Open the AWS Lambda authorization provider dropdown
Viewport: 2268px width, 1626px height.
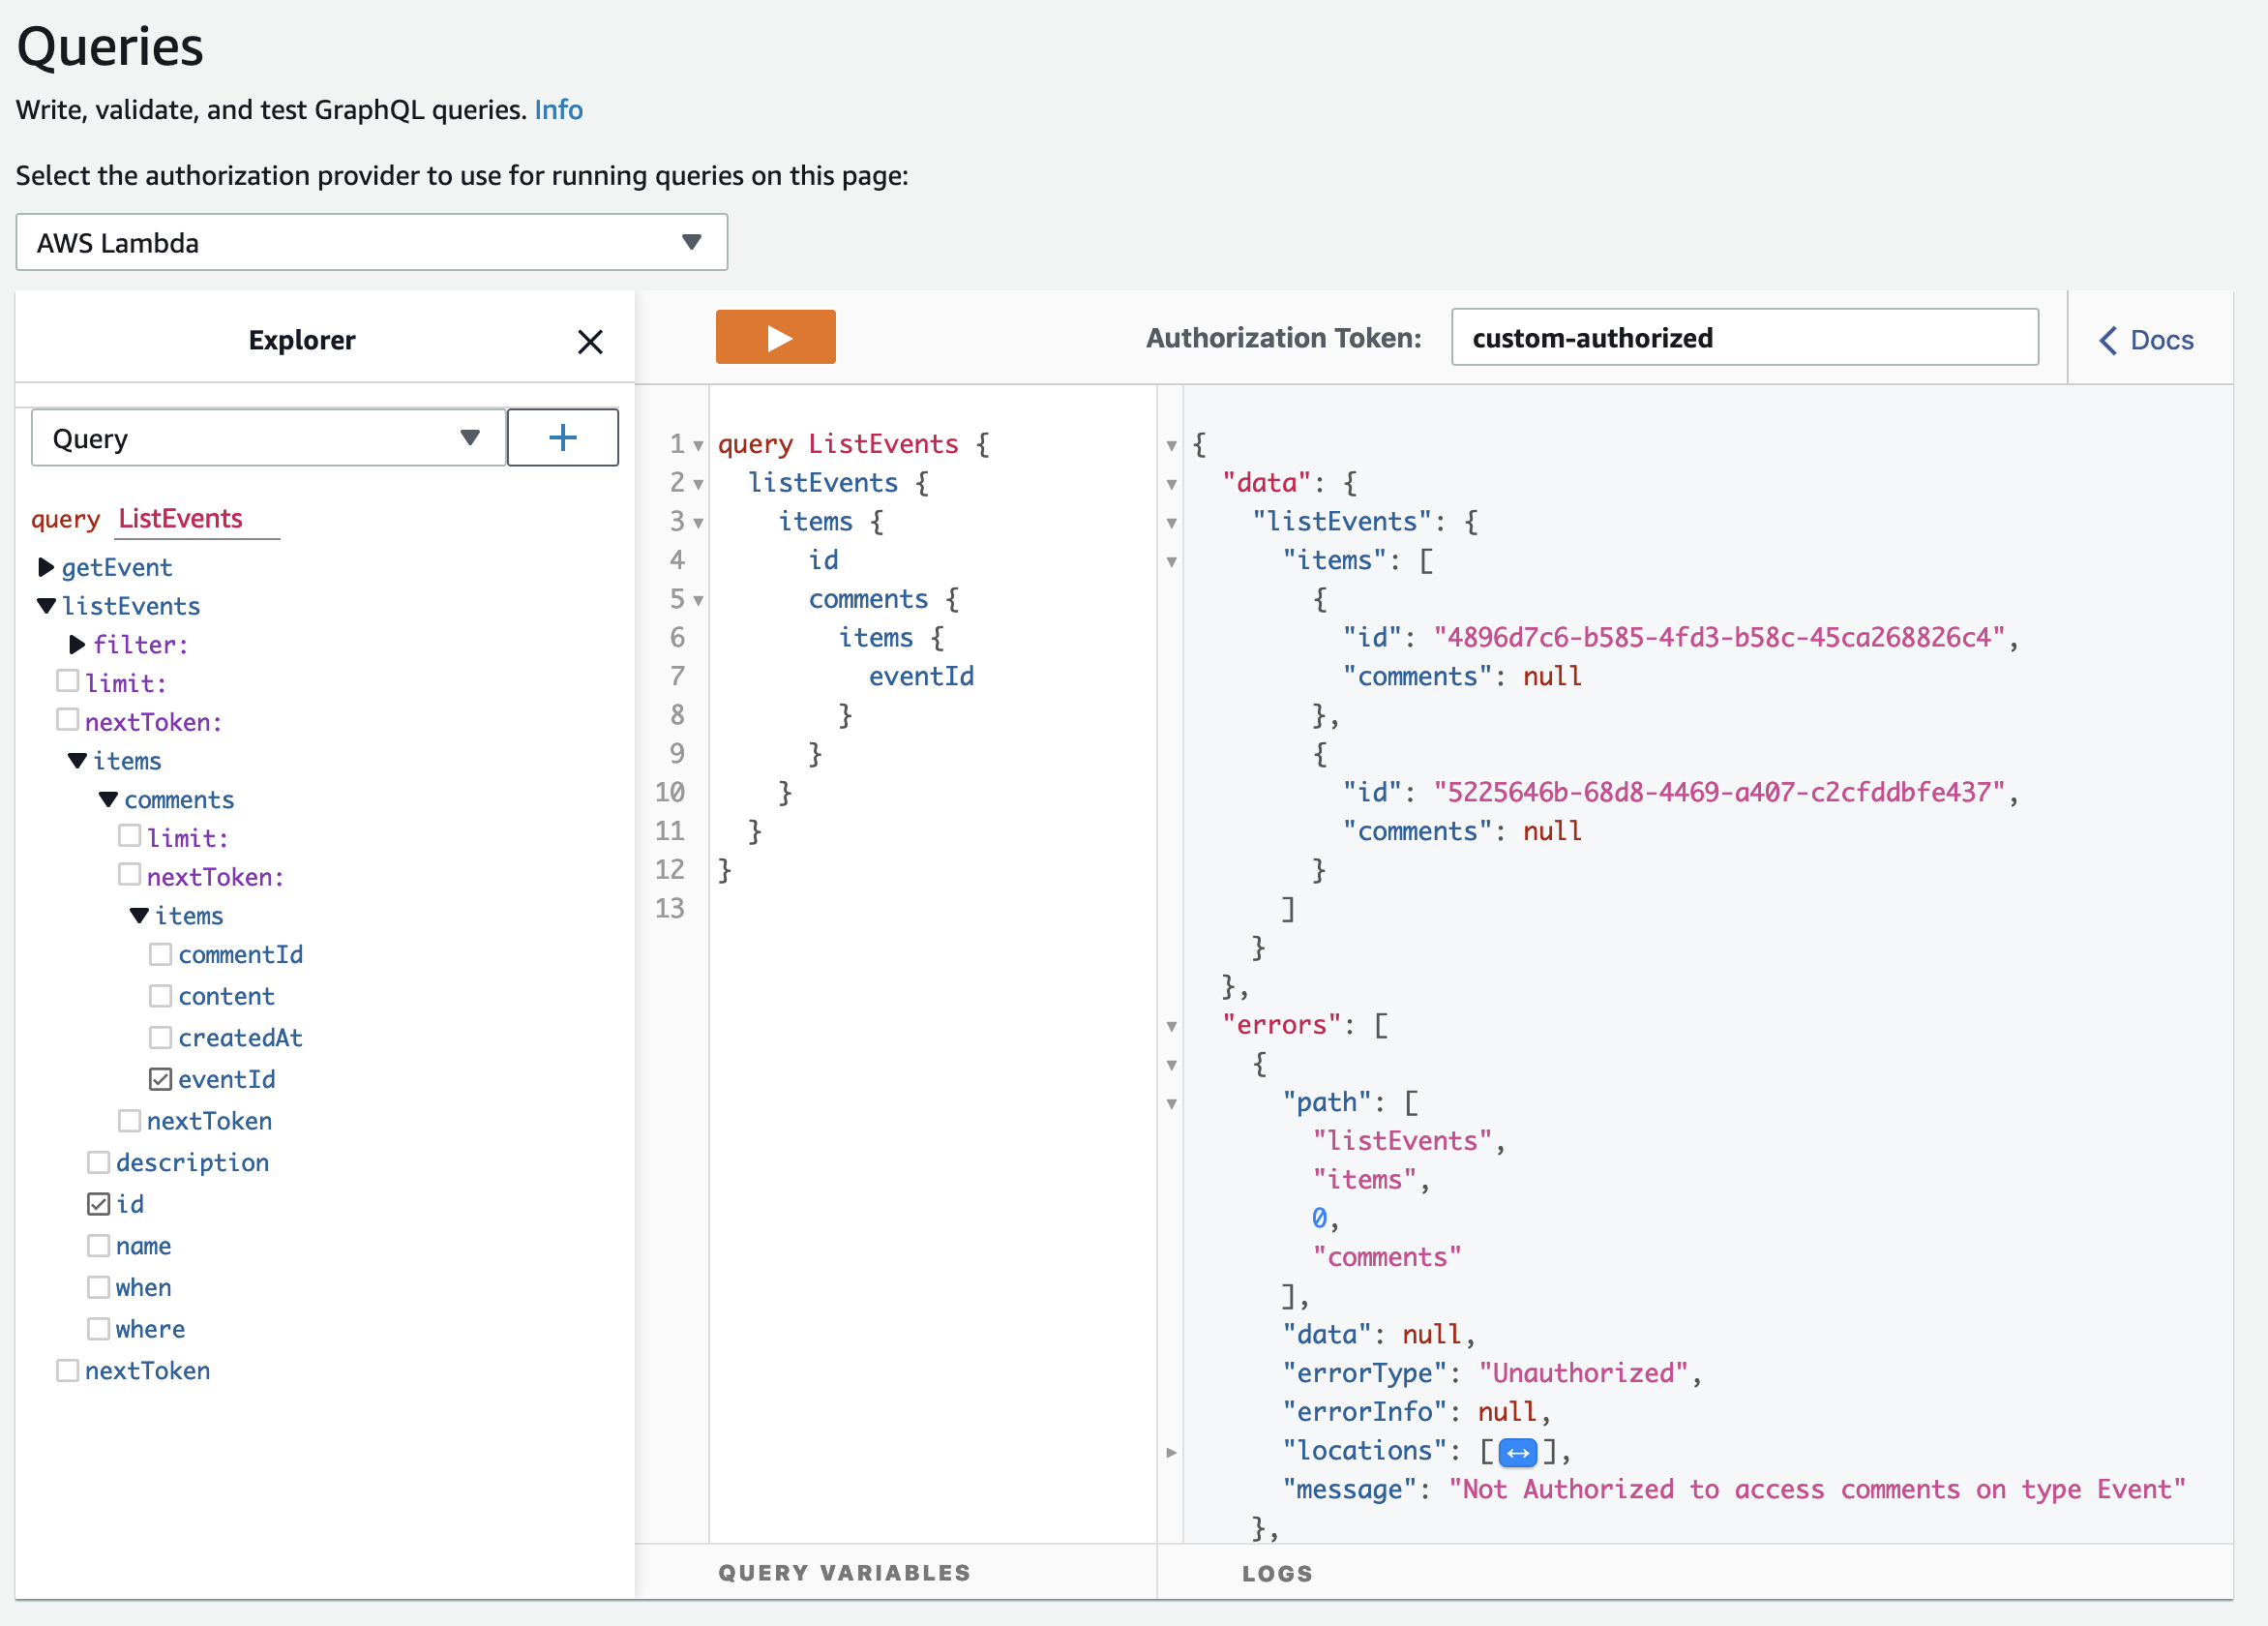(371, 242)
